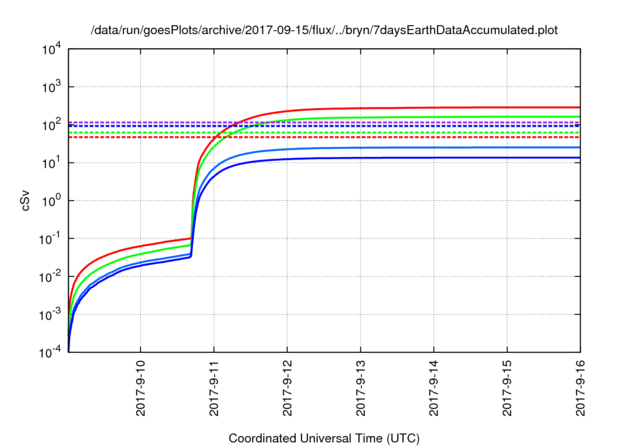Viewport: 640px width, 448px height.
Task: Click the 10^-4 y-axis tick label
Action: pyautogui.click(x=51, y=352)
